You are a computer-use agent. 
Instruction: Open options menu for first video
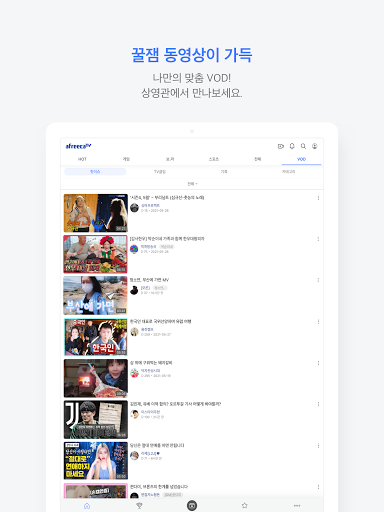tap(318, 198)
